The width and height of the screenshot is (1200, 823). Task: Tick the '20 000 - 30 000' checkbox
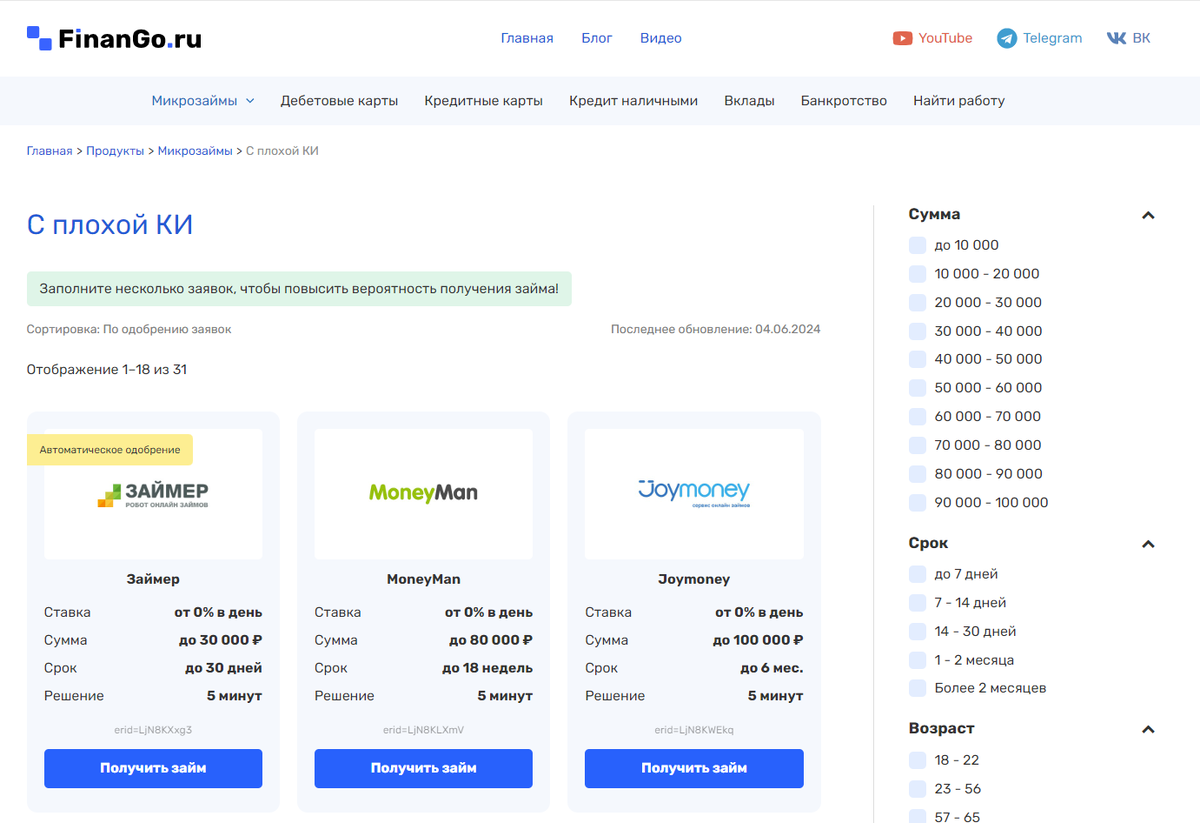(x=917, y=302)
